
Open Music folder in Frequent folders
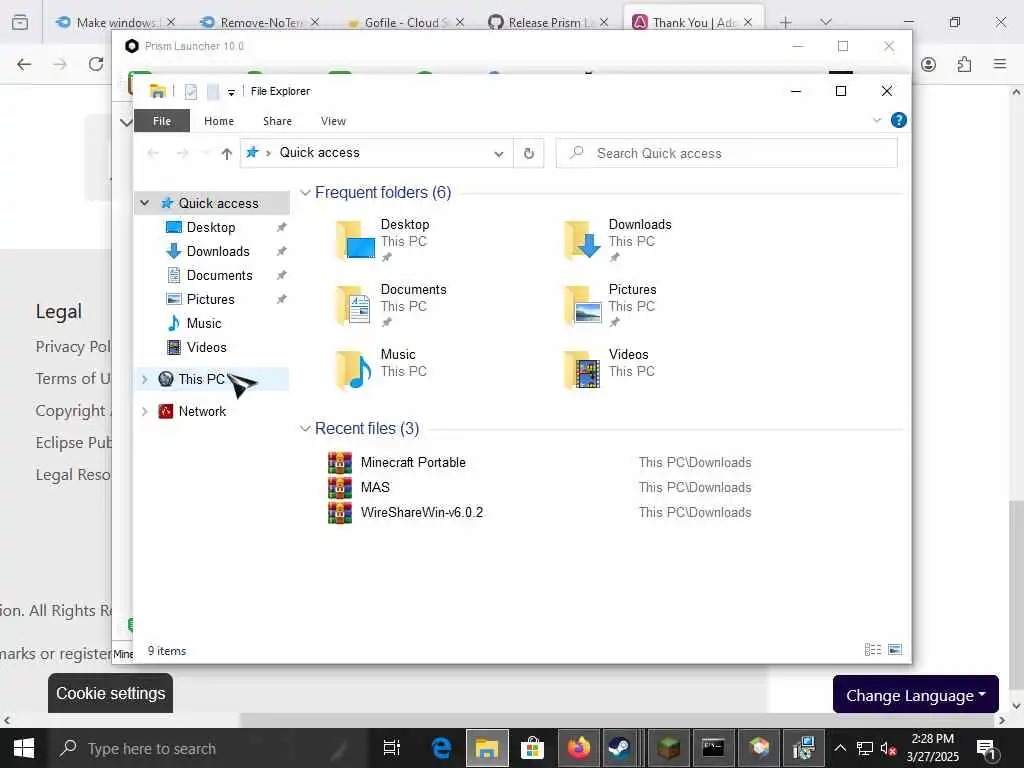pos(381,370)
